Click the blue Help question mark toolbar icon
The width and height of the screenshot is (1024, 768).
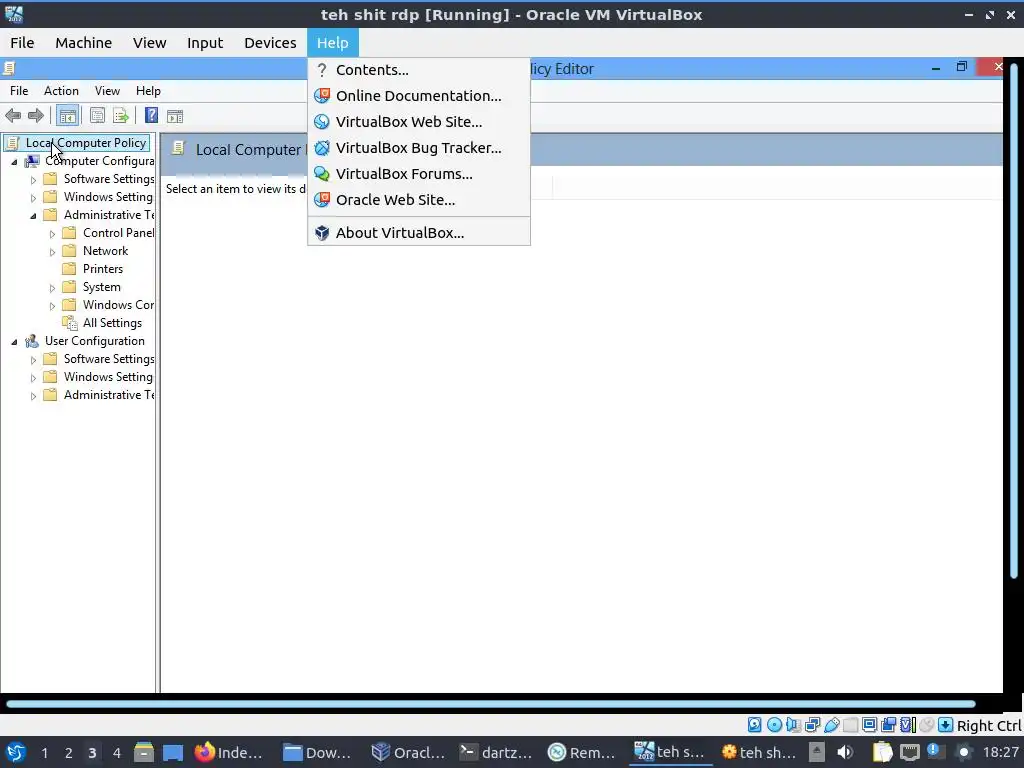tap(151, 116)
